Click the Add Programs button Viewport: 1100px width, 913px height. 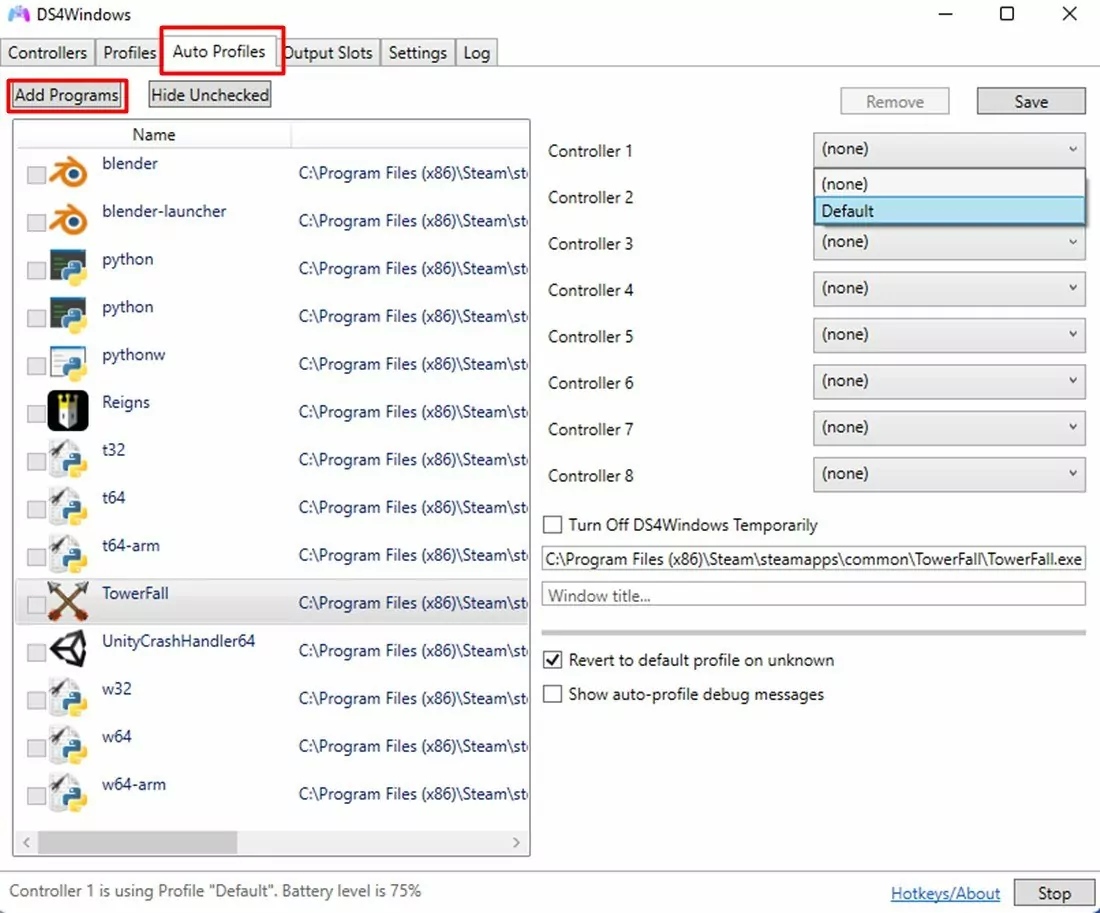(x=66, y=94)
